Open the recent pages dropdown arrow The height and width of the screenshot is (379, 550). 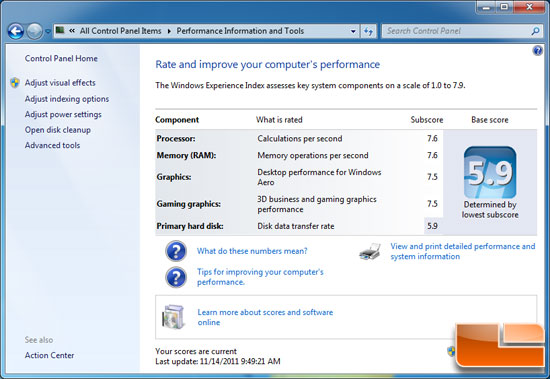coord(48,32)
